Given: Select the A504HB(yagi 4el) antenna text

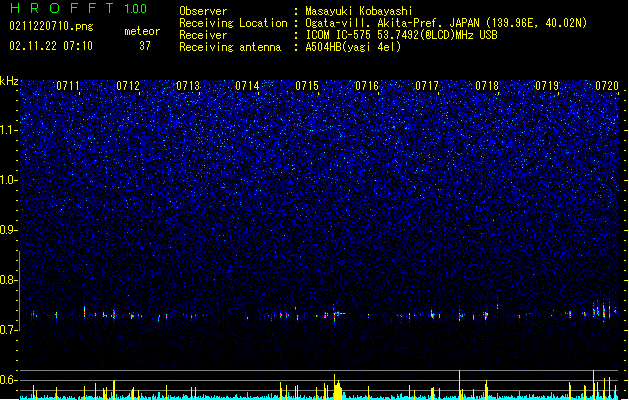Looking at the screenshot, I should click(x=353, y=47).
